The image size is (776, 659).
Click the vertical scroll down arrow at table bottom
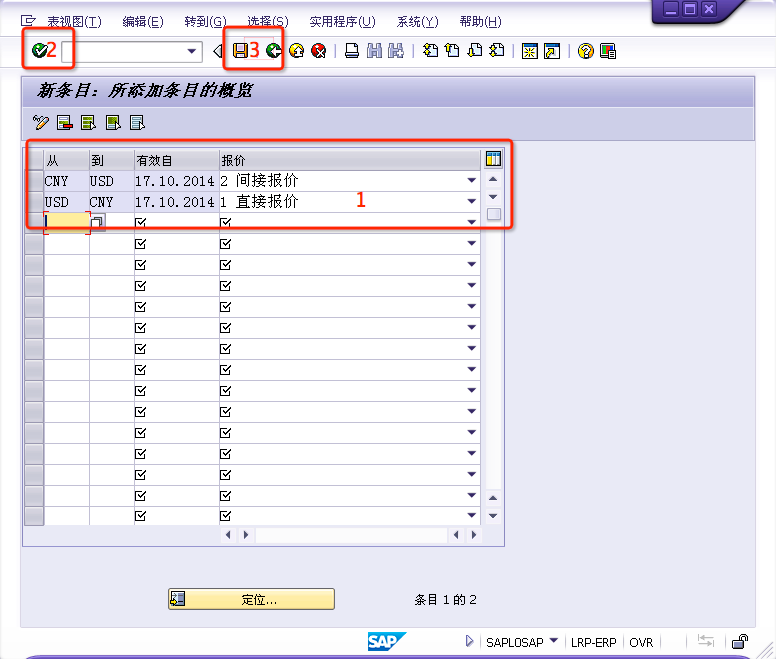[493, 516]
